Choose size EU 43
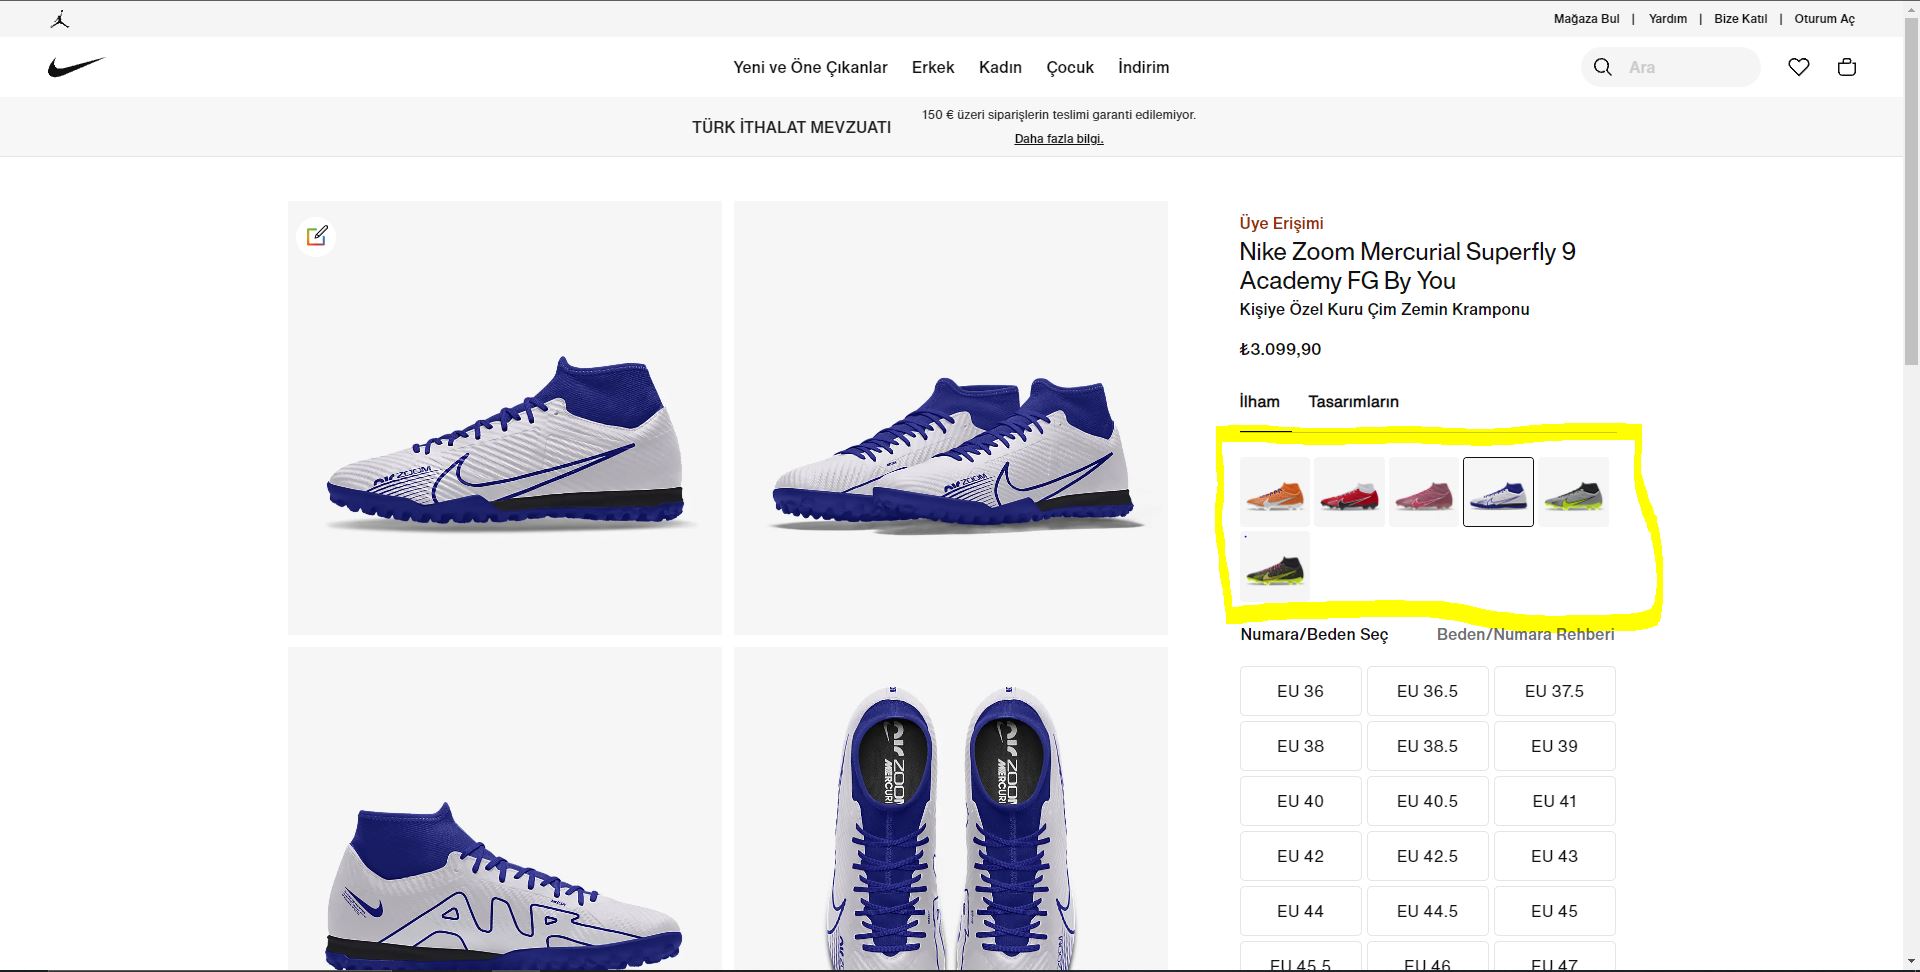1920x972 pixels. tap(1554, 856)
